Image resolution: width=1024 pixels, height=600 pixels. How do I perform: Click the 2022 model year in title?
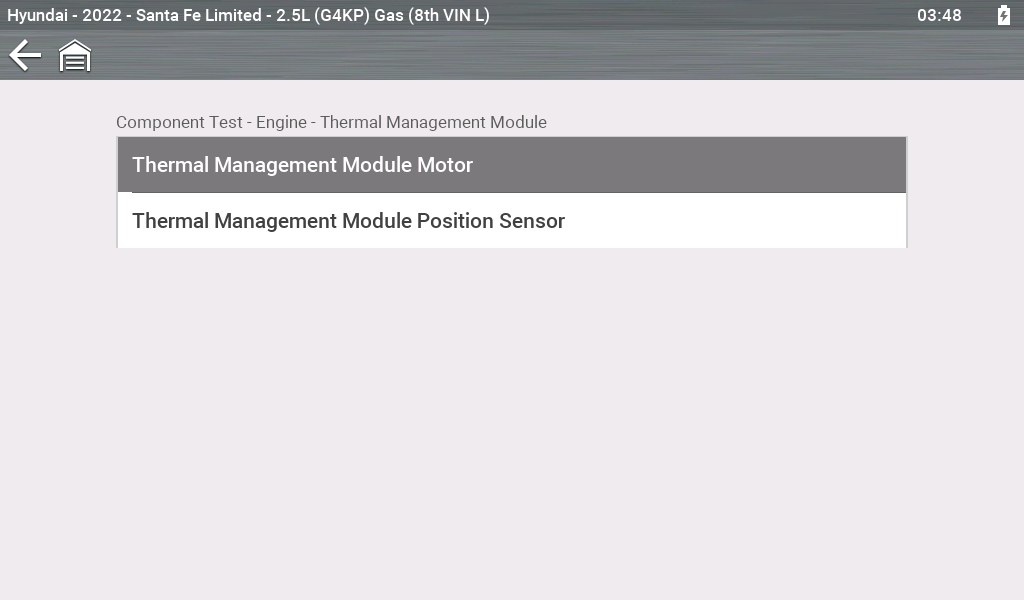point(104,15)
